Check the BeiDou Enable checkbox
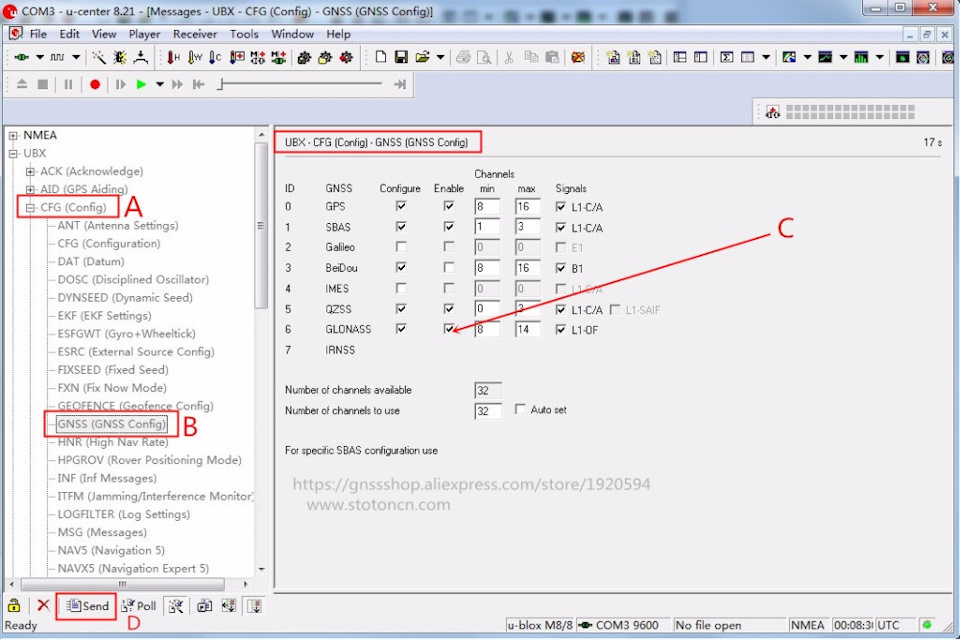 click(449, 268)
